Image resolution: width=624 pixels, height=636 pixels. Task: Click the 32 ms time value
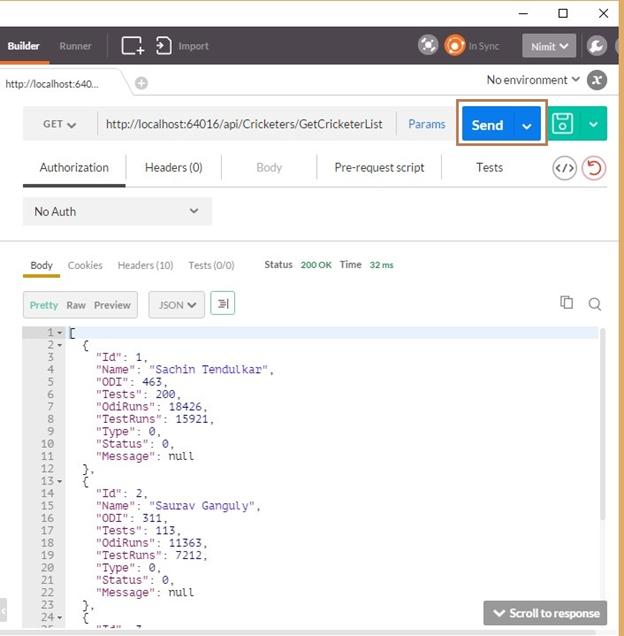381,265
